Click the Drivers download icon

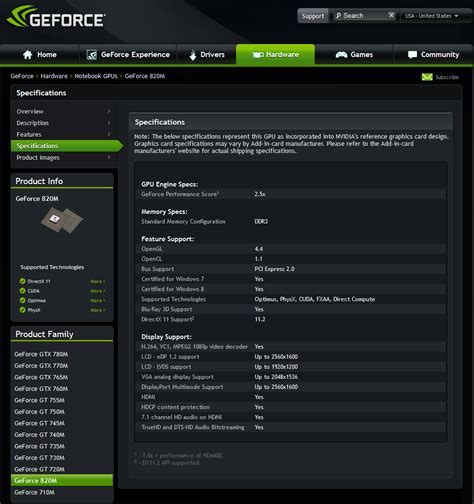(193, 55)
